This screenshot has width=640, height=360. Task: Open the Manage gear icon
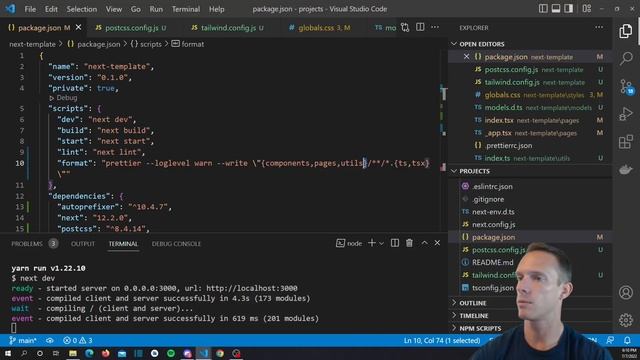coord(626,320)
